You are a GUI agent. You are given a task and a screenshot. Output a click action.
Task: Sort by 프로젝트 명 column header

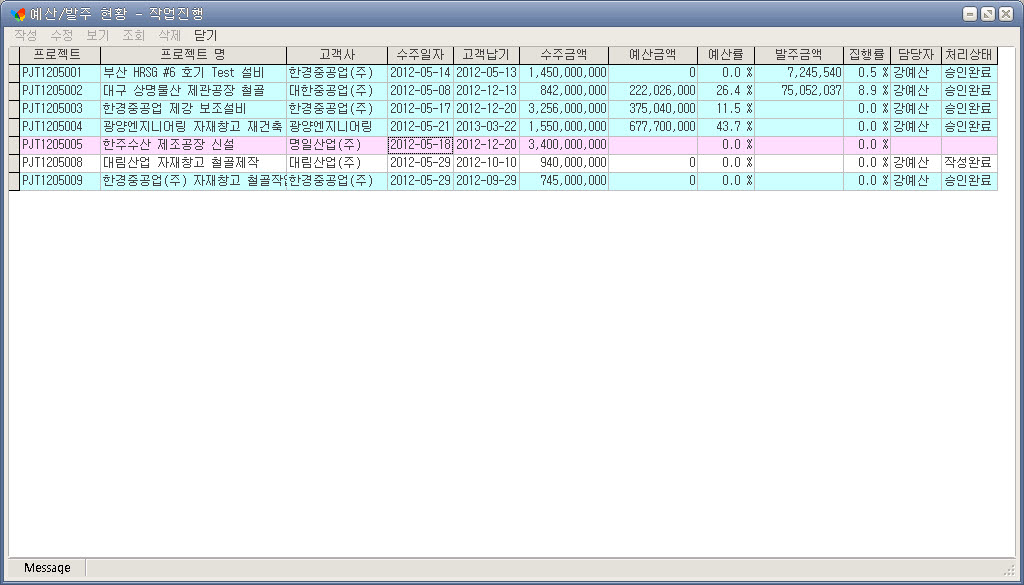pos(193,55)
